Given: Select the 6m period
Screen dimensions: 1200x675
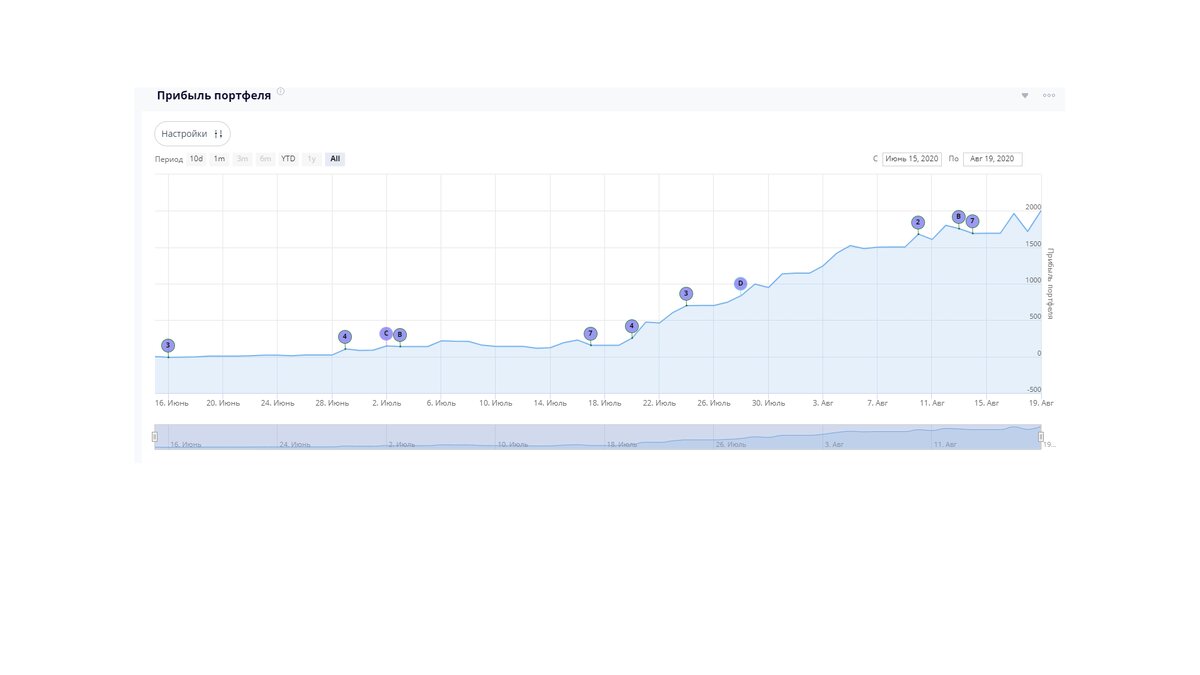Looking at the screenshot, I should 265,159.
